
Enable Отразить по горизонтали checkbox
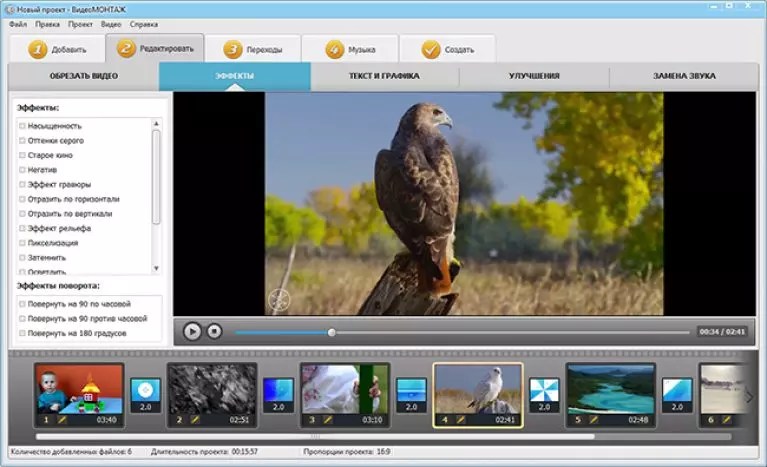pyautogui.click(x=22, y=200)
